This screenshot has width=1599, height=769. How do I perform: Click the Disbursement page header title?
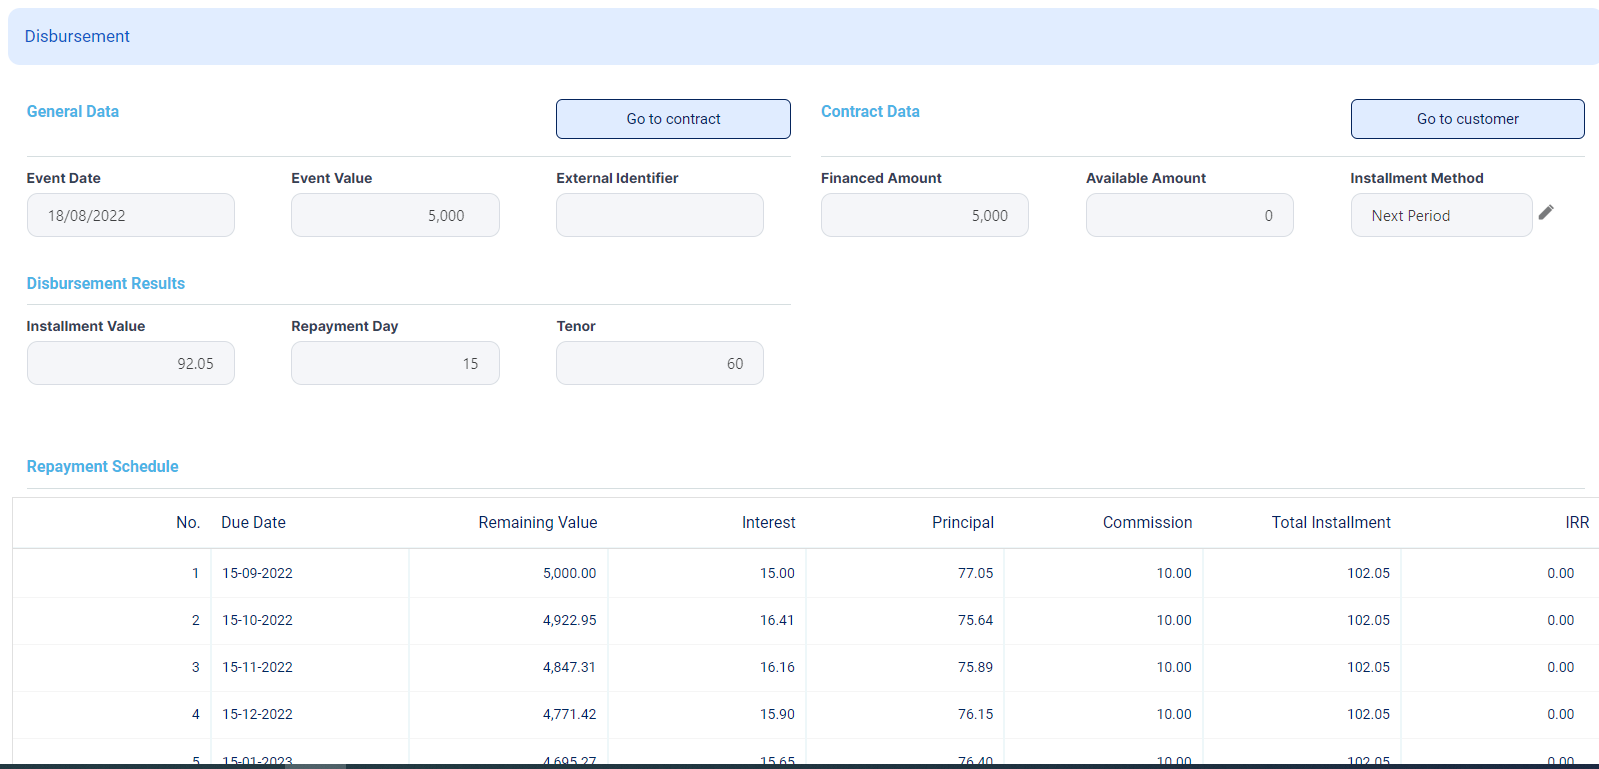(x=77, y=36)
